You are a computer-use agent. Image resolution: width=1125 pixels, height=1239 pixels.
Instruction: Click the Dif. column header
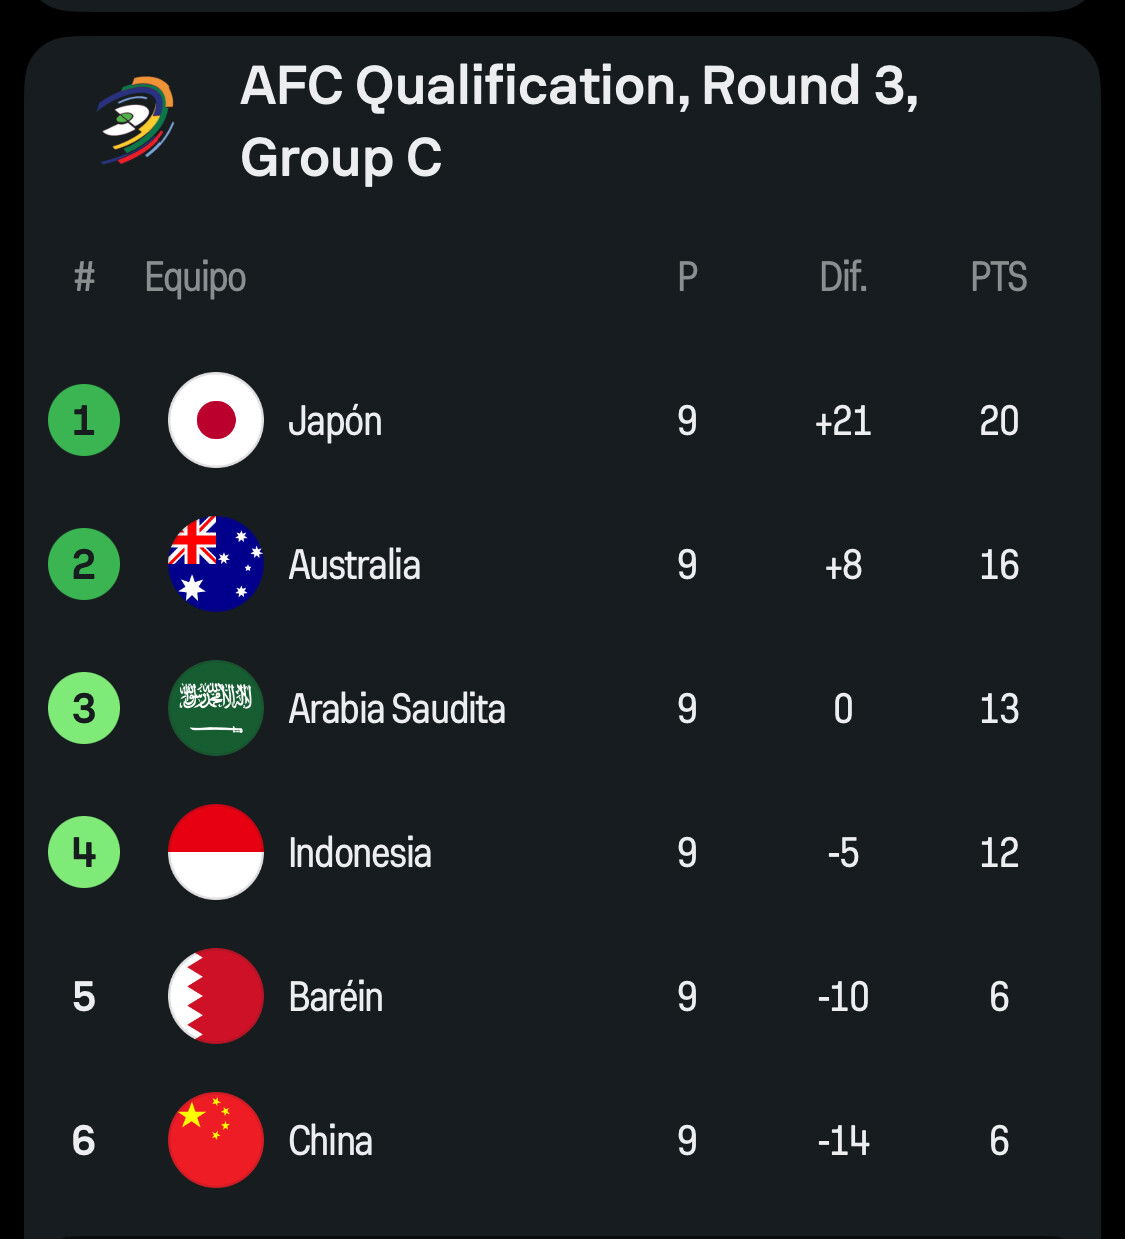click(843, 277)
